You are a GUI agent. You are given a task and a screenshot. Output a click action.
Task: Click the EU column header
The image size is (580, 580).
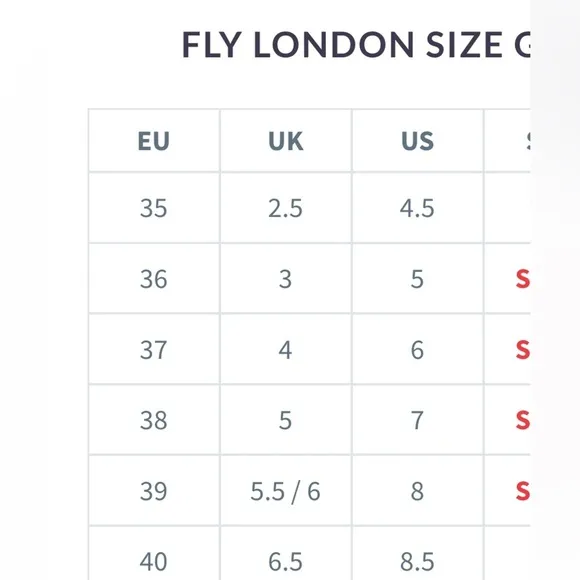(154, 141)
